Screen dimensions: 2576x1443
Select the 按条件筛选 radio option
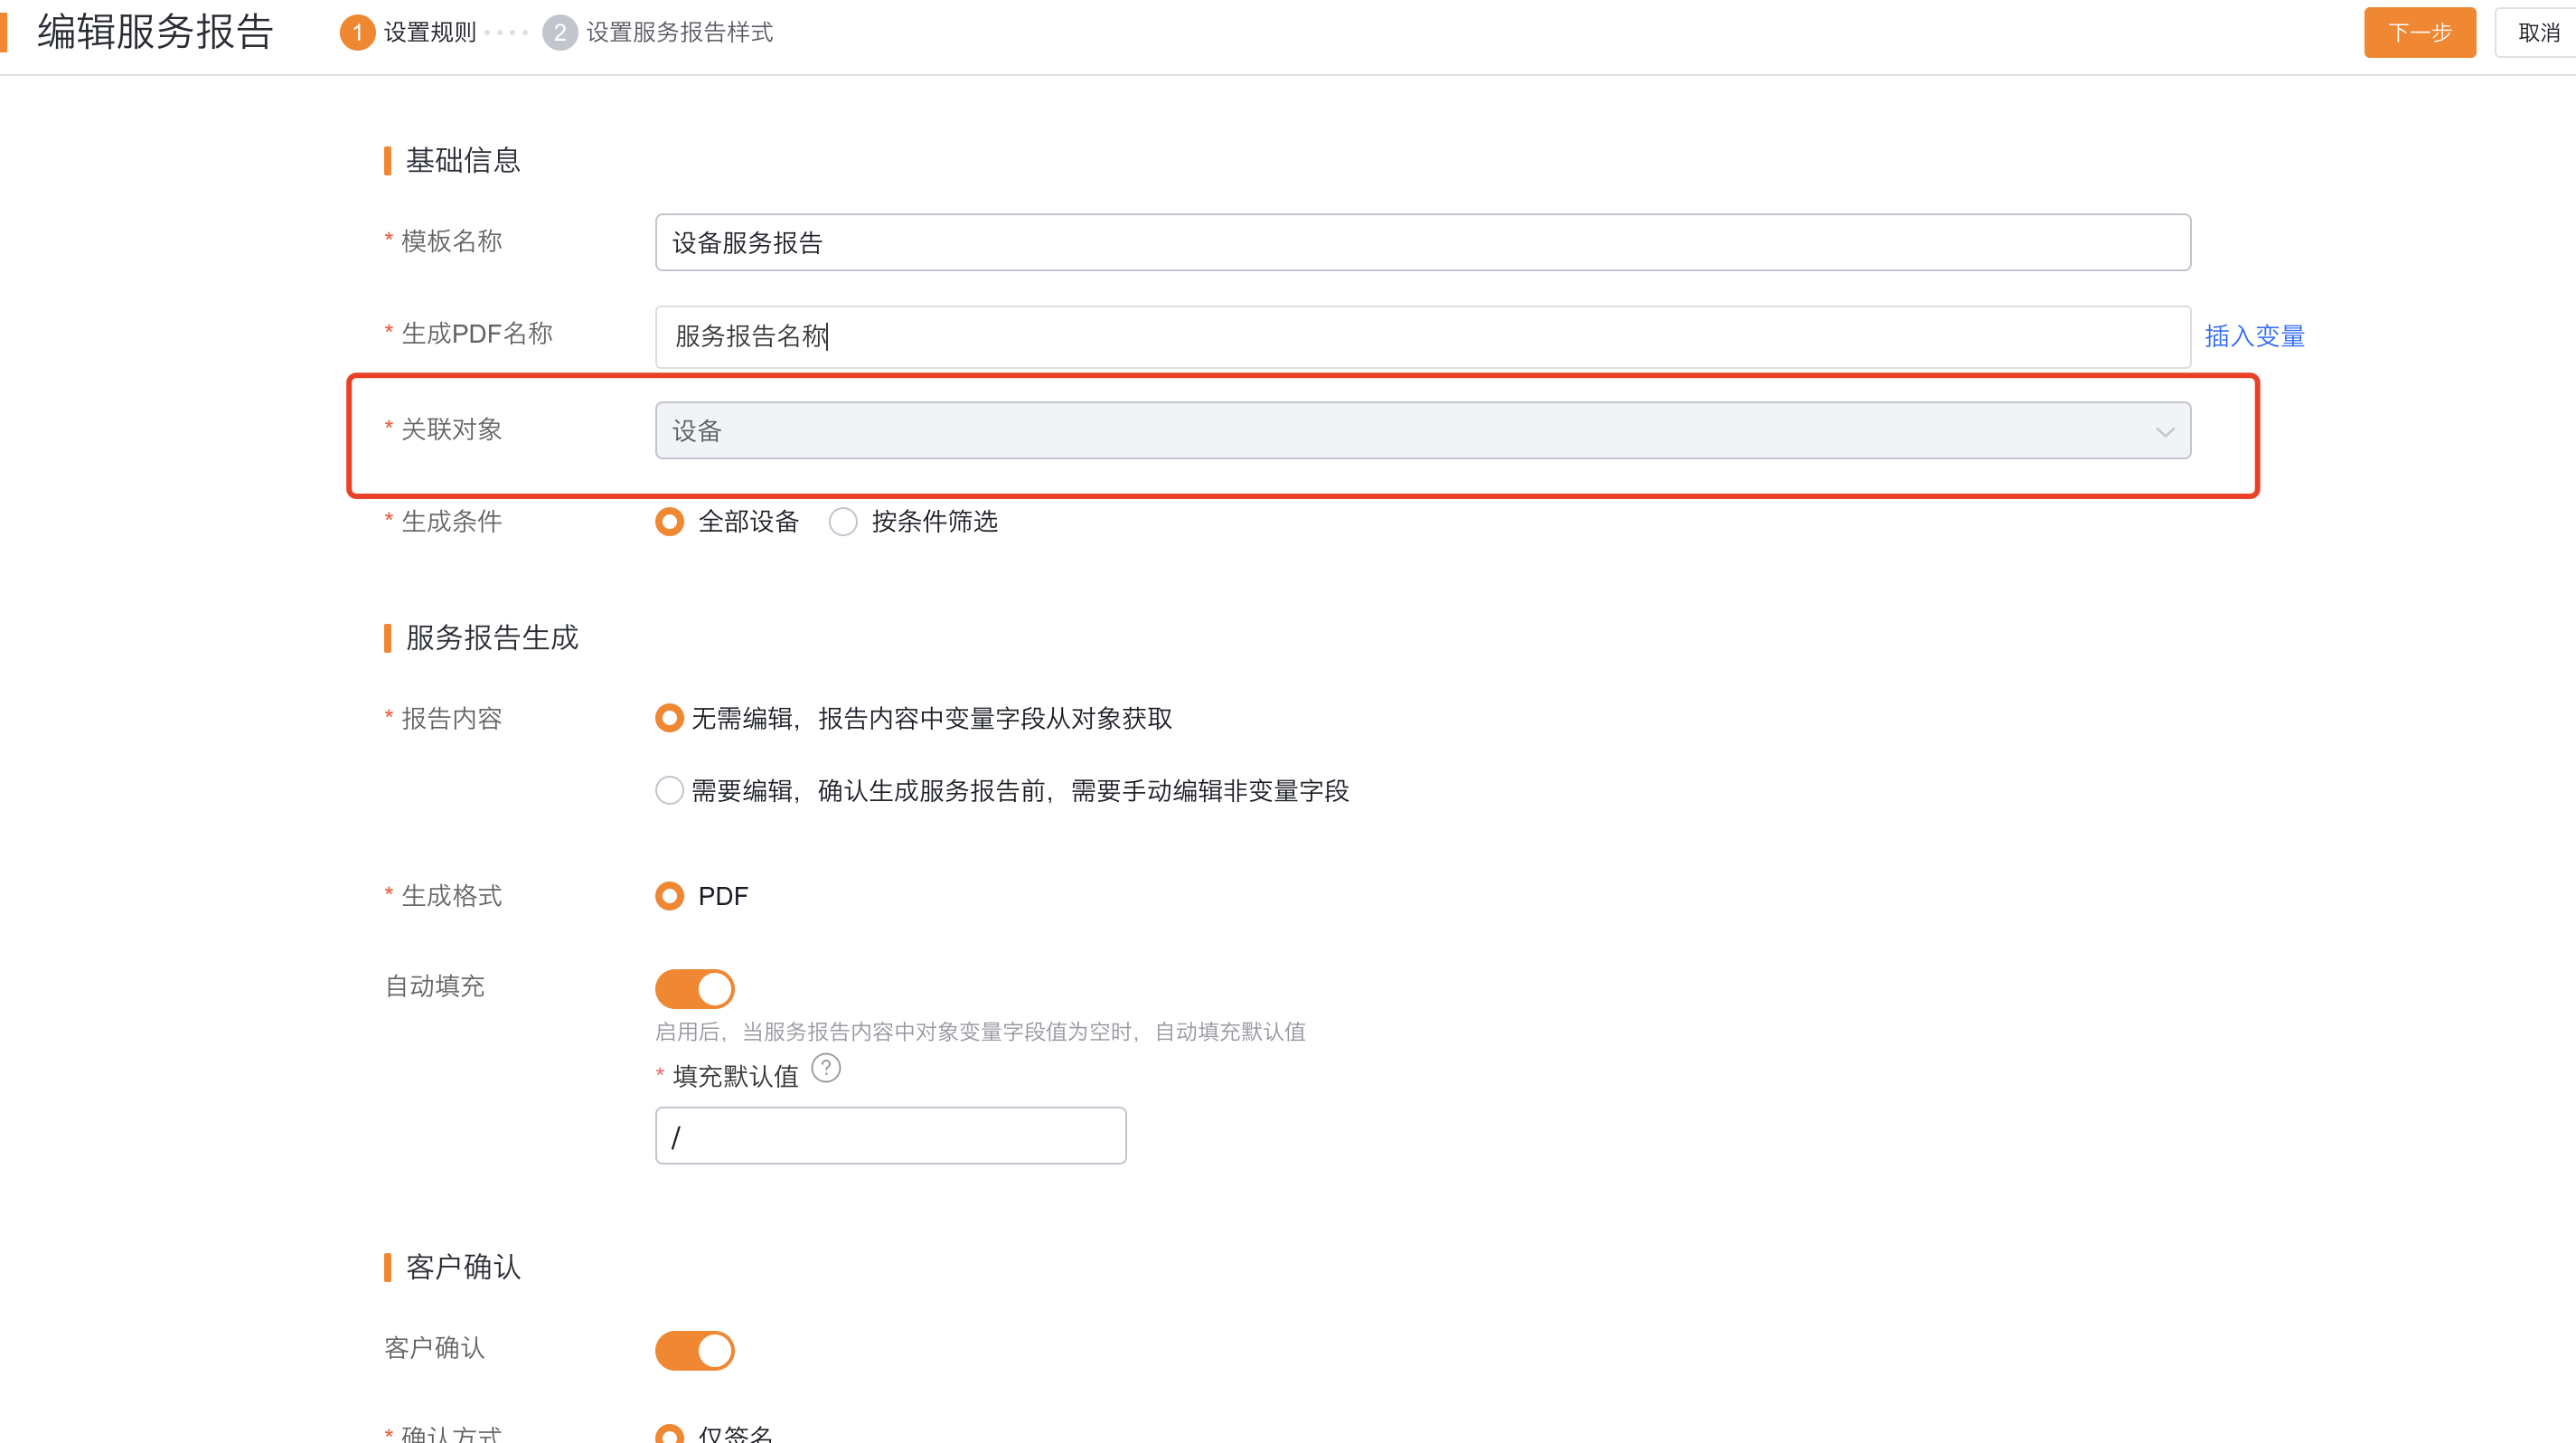click(843, 521)
